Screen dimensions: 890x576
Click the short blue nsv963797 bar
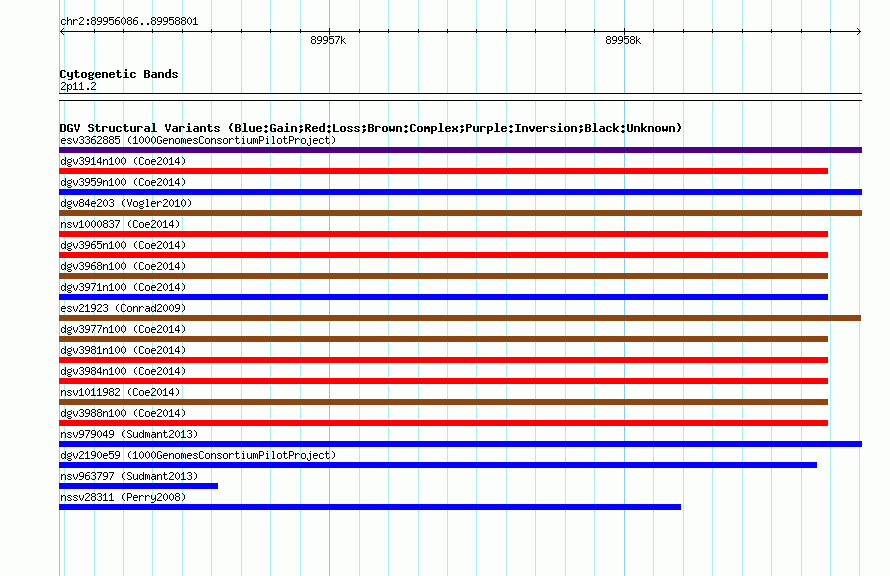coord(138,486)
